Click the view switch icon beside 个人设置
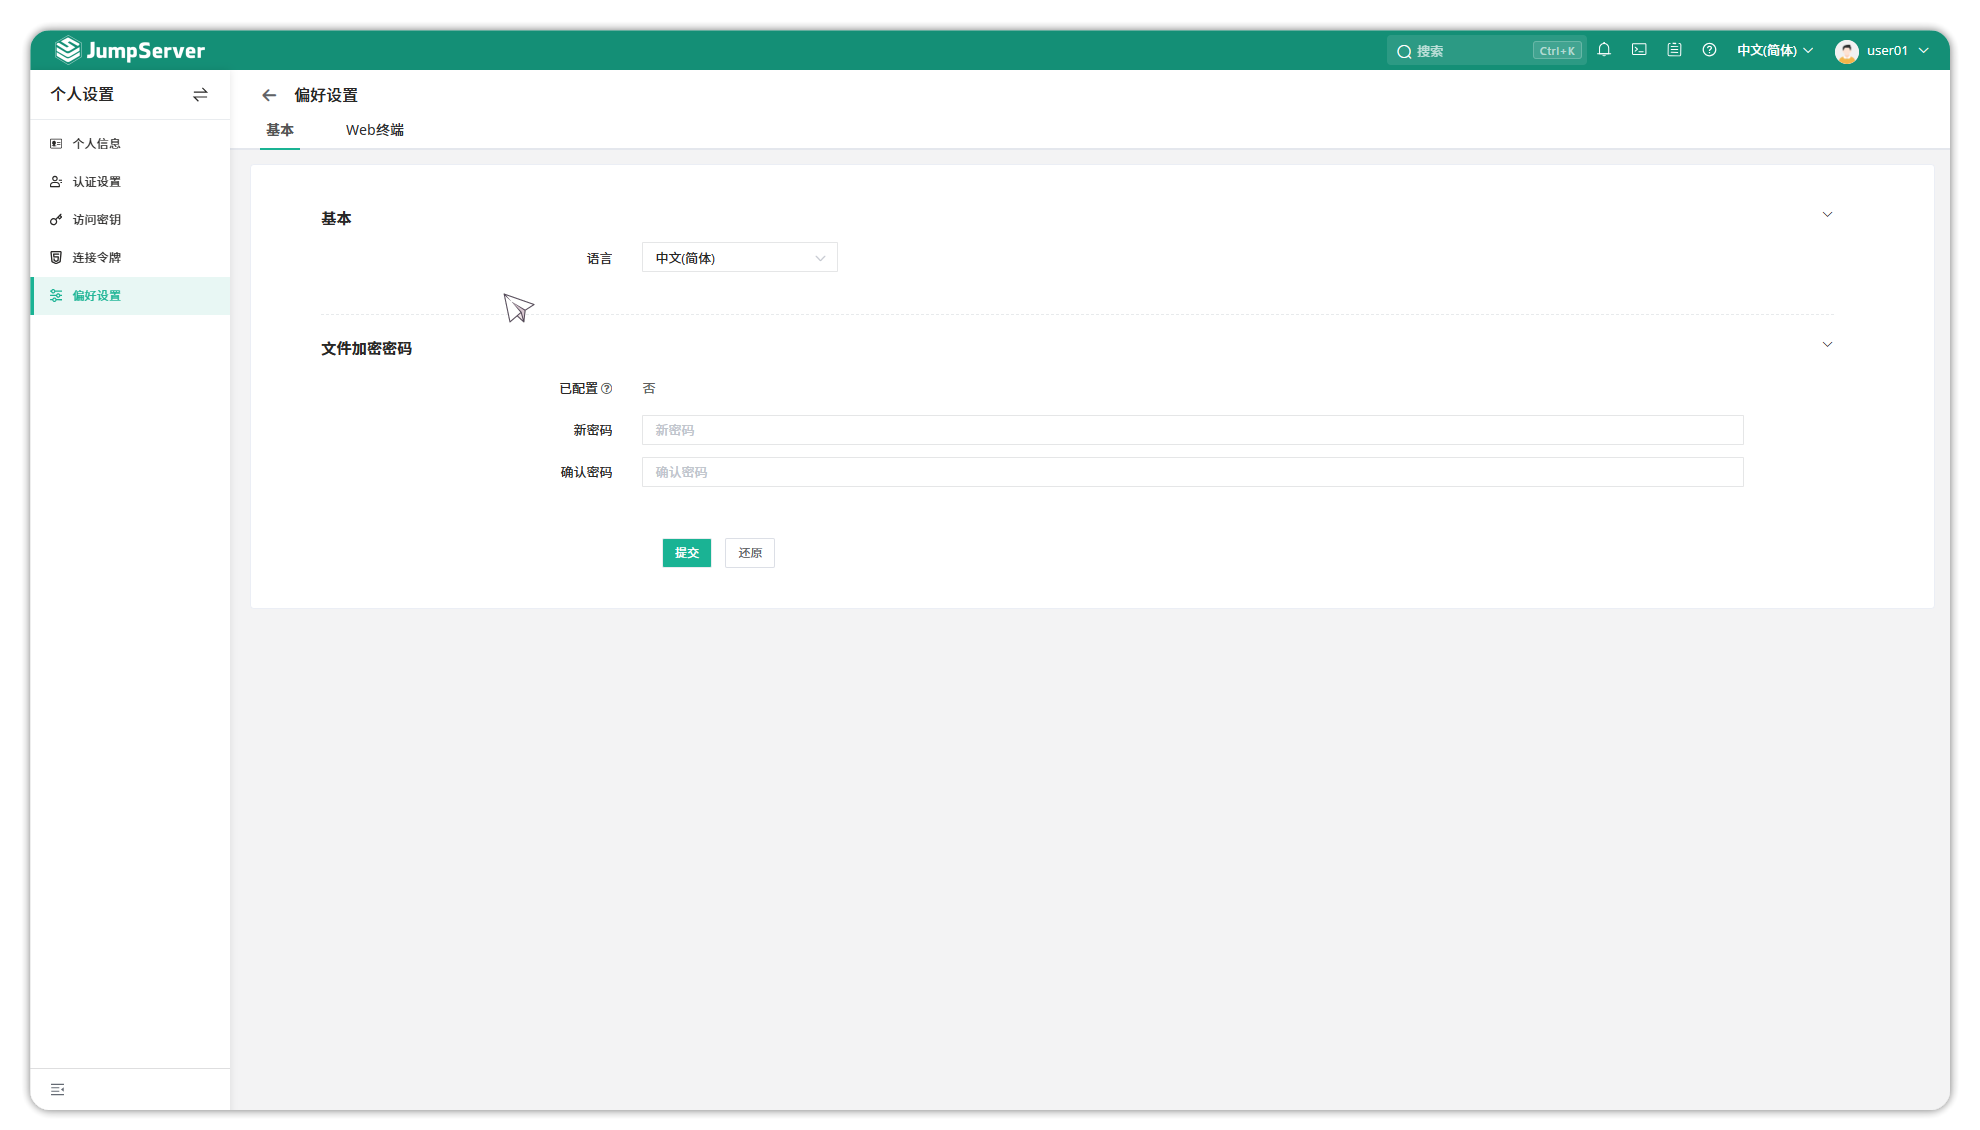The width and height of the screenshot is (1980, 1130). [200, 94]
